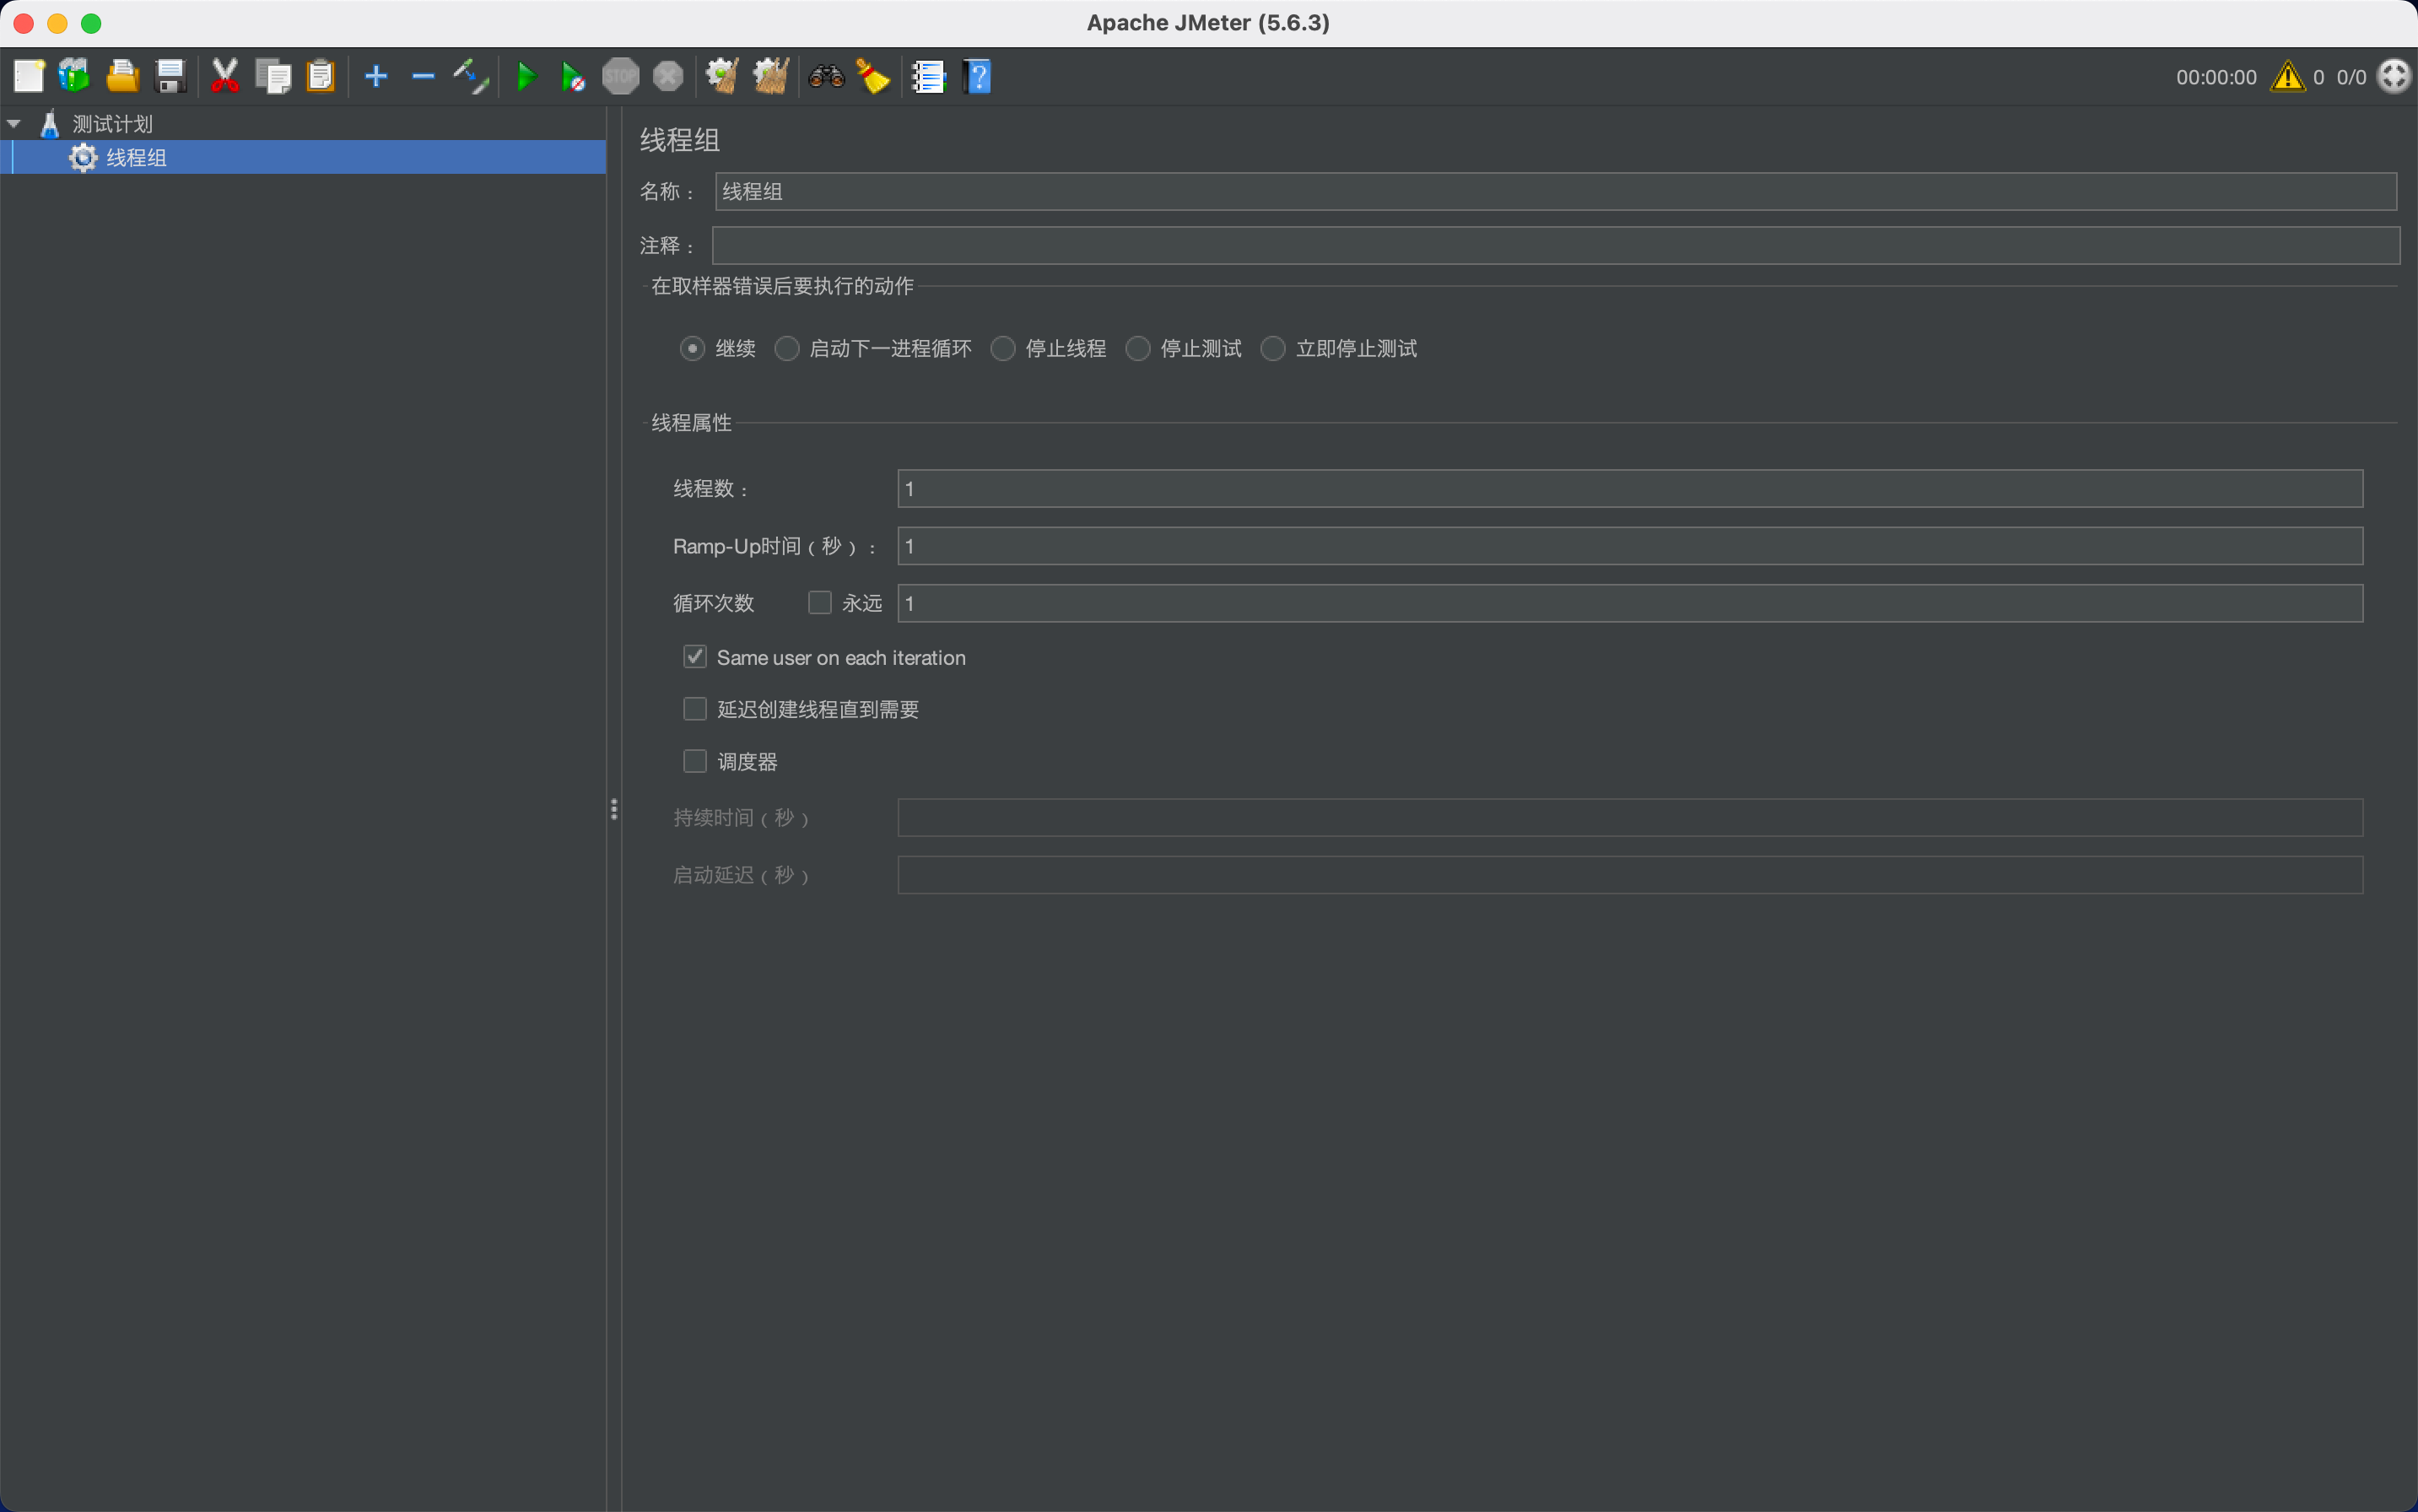Click the Cut scissors icon

pyautogui.click(x=225, y=76)
